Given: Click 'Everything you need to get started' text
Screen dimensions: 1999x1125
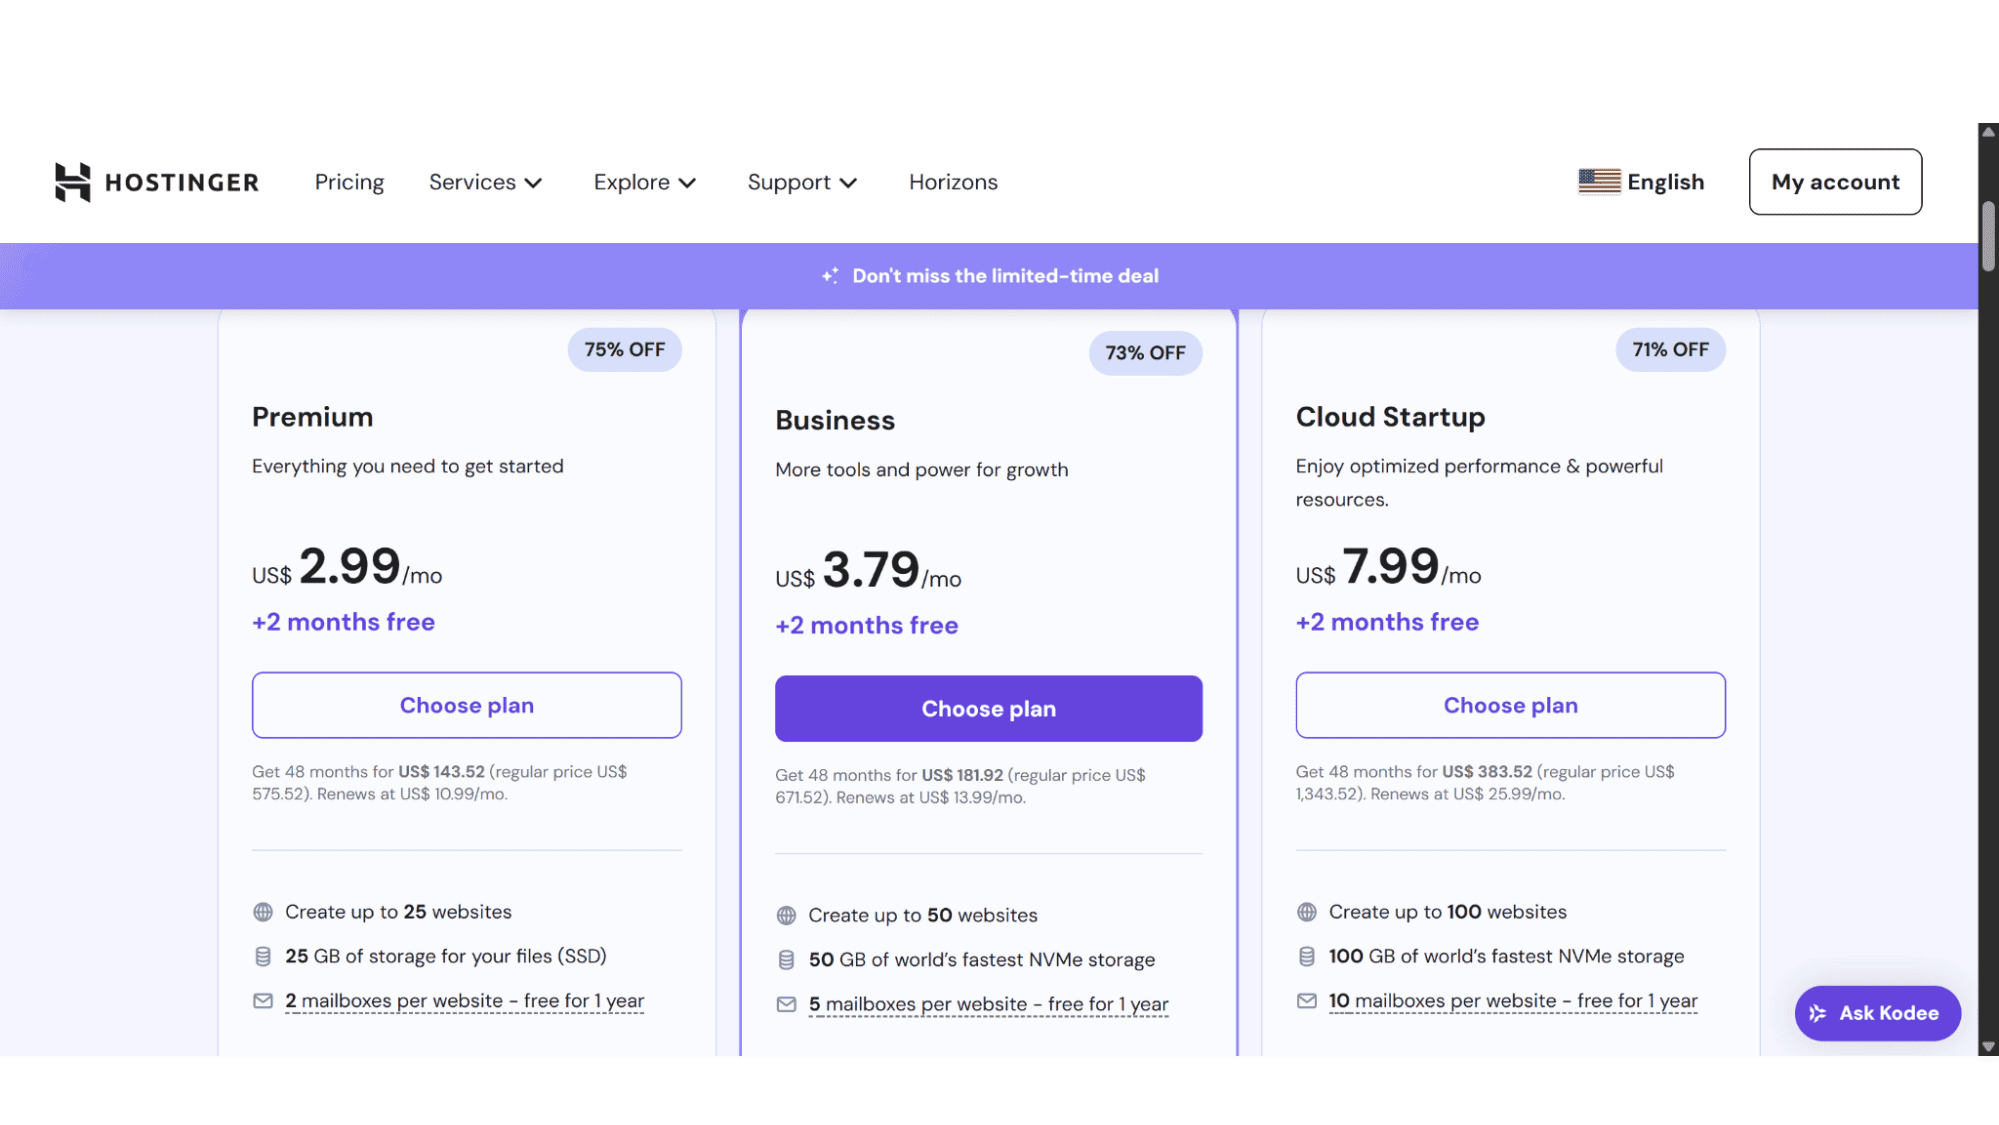Looking at the screenshot, I should tap(408, 467).
